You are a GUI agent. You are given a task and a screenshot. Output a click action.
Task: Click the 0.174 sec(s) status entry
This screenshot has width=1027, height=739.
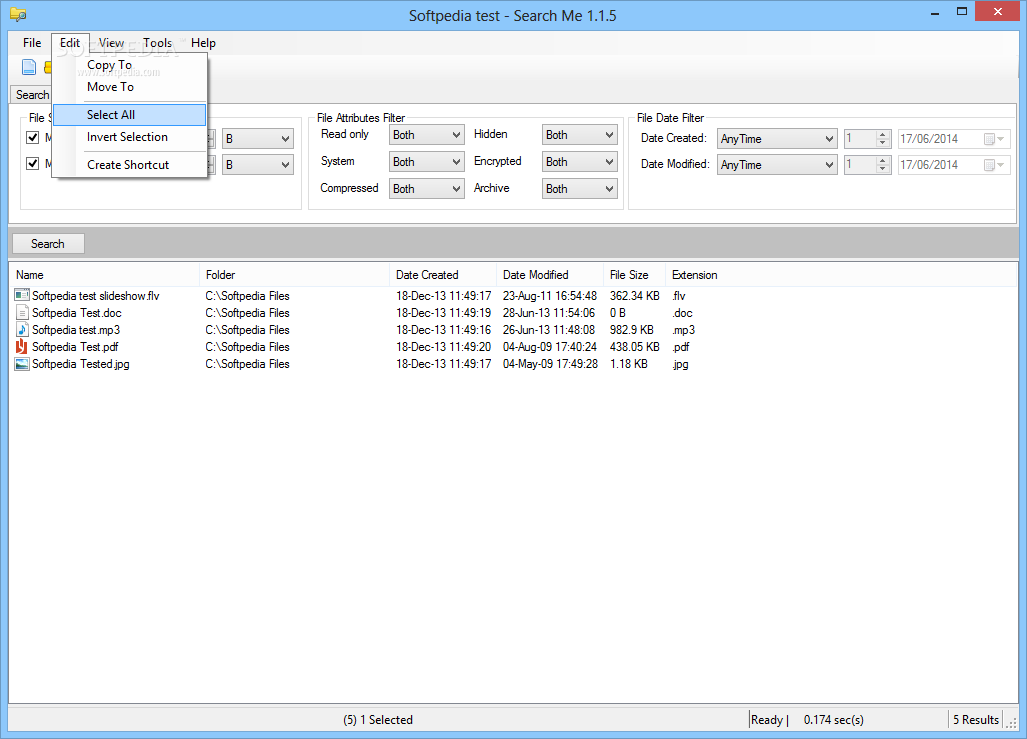point(834,719)
